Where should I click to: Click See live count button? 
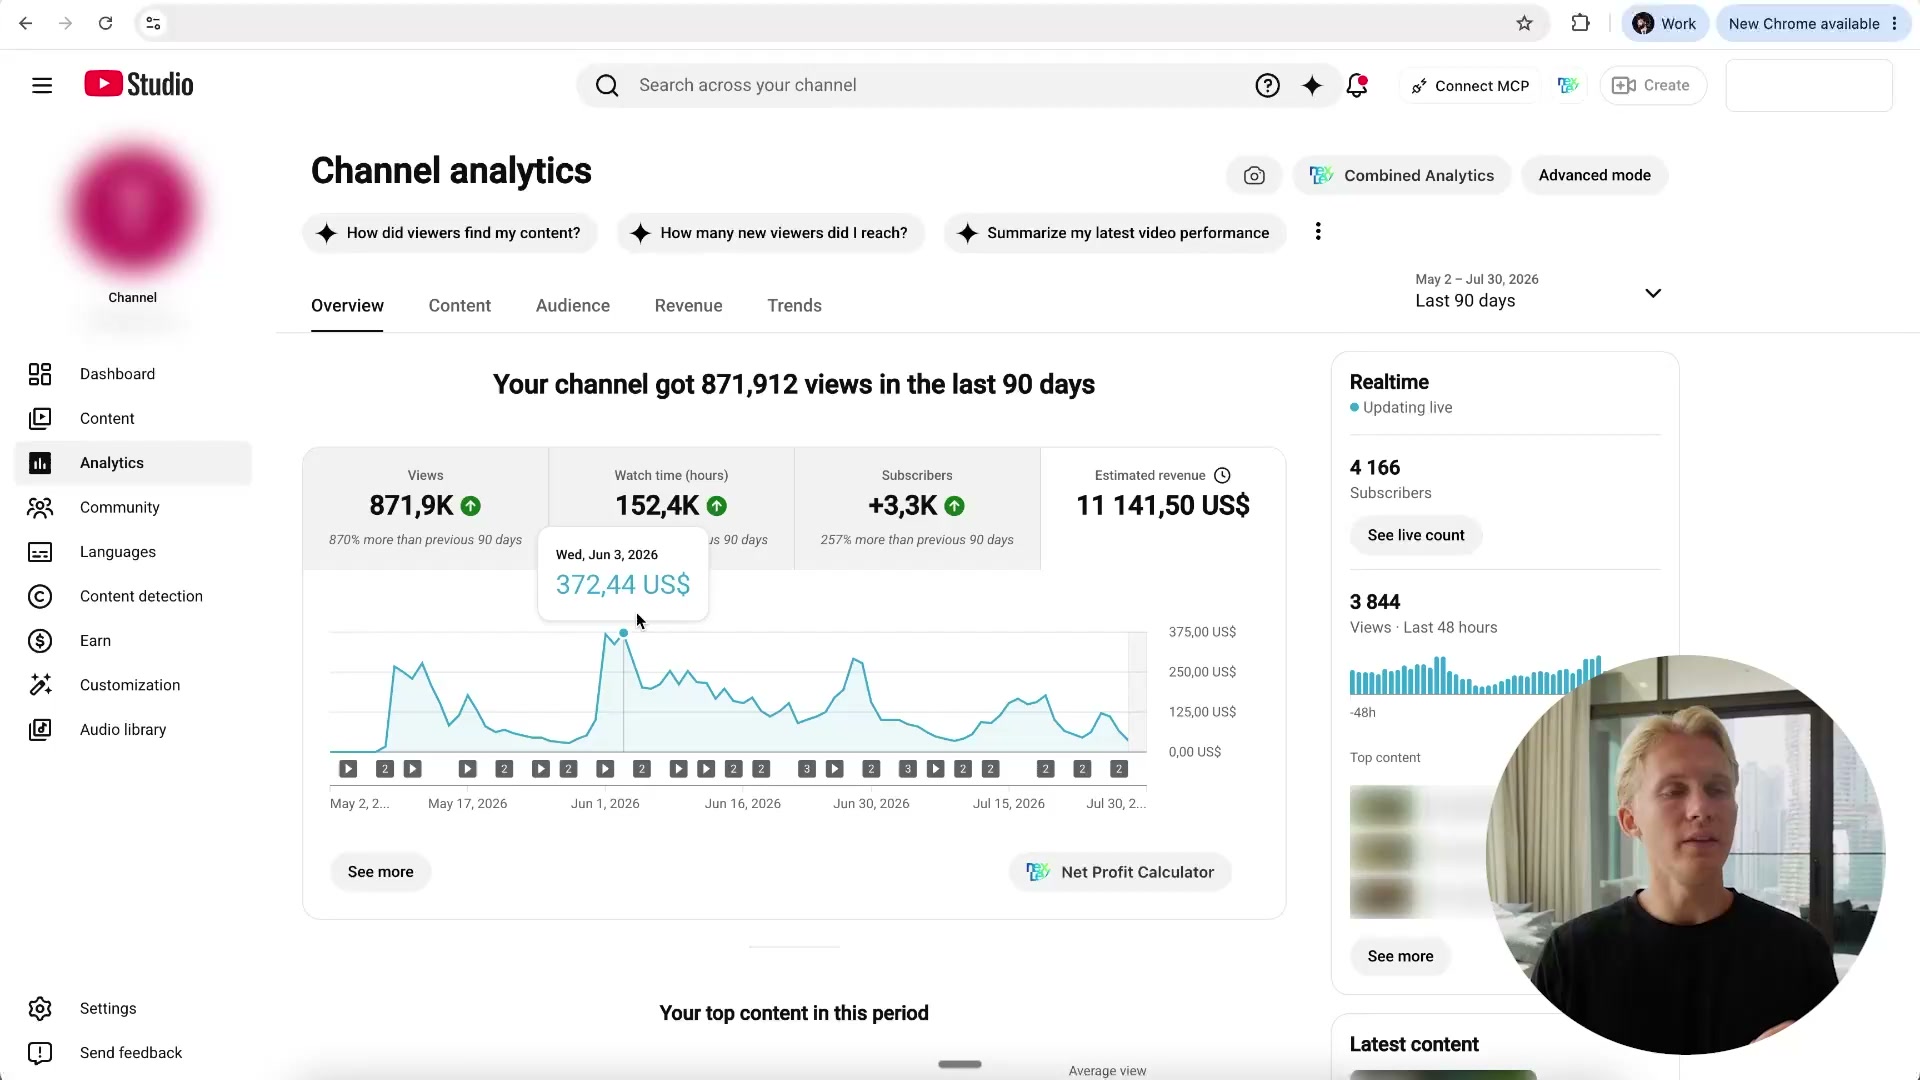(1416, 536)
